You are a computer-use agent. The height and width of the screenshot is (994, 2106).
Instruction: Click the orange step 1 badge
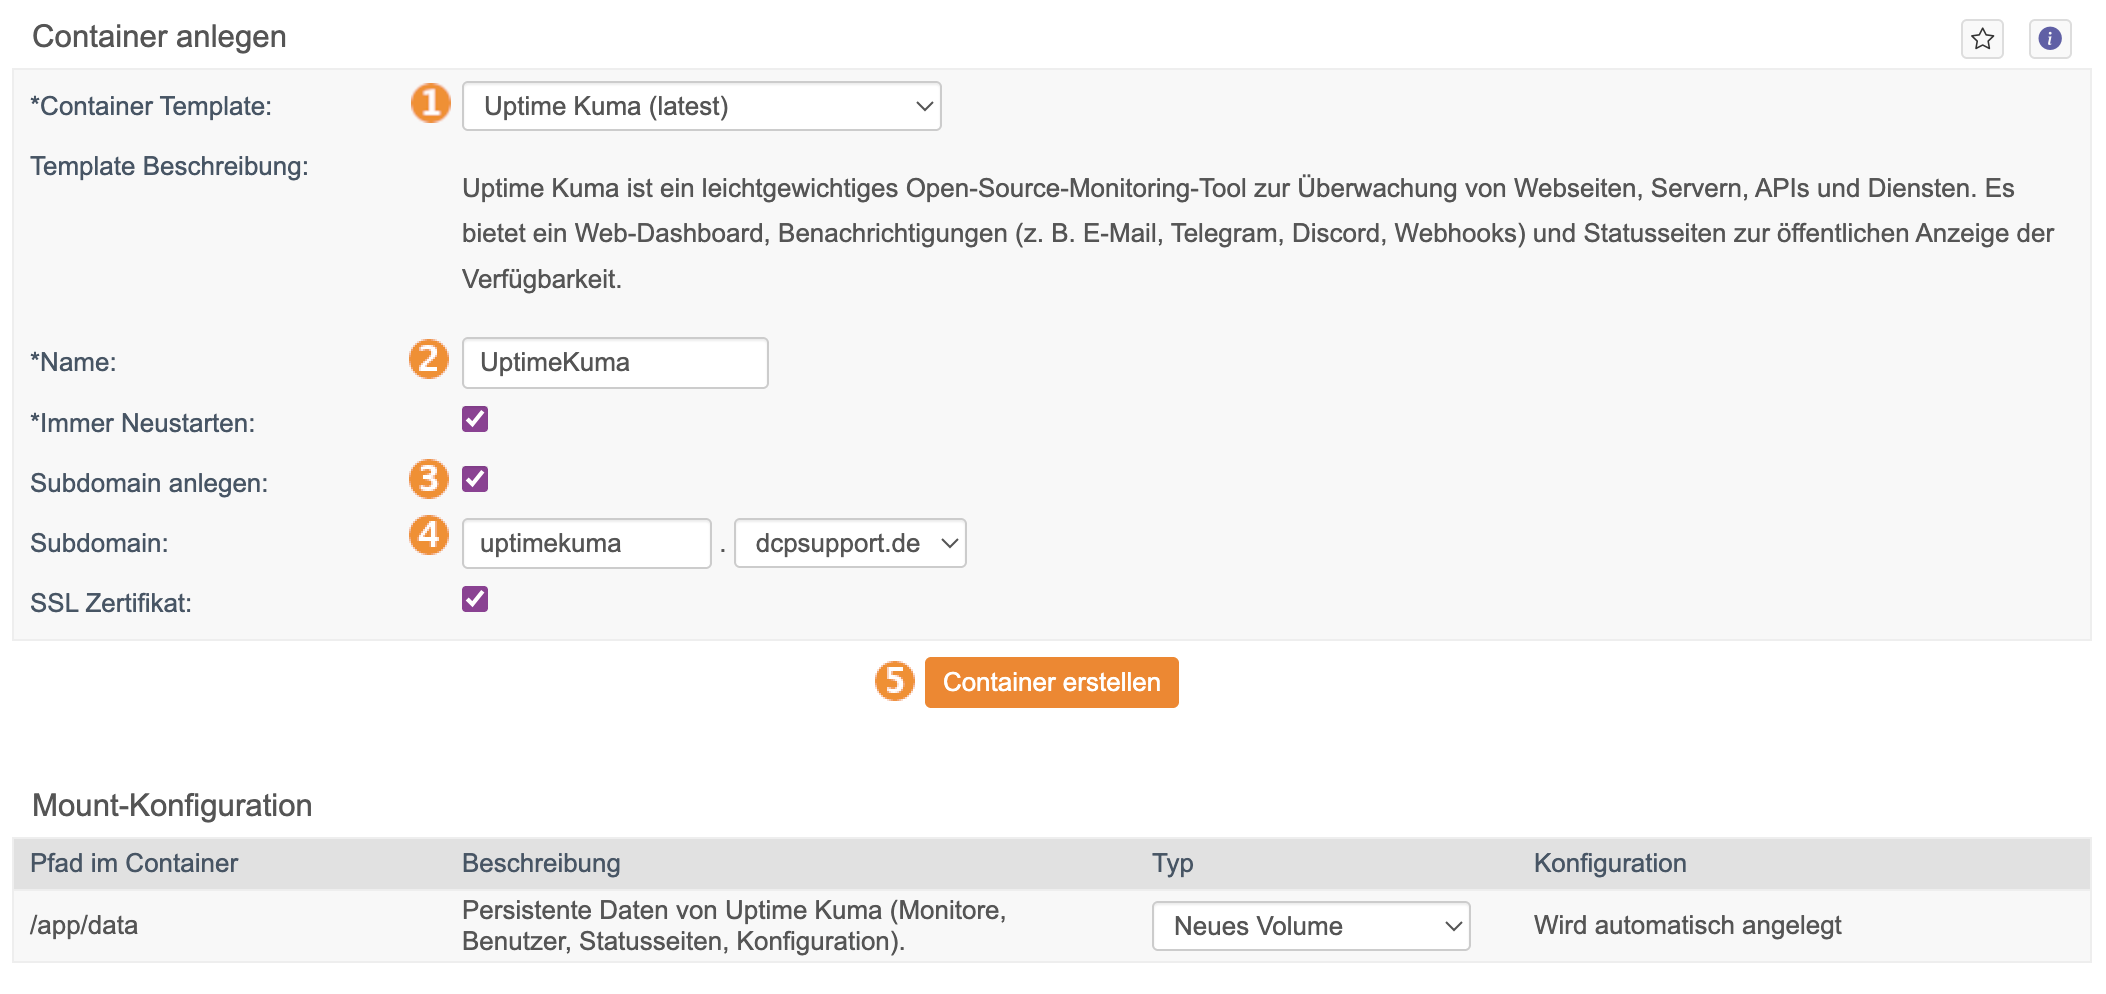(x=430, y=103)
